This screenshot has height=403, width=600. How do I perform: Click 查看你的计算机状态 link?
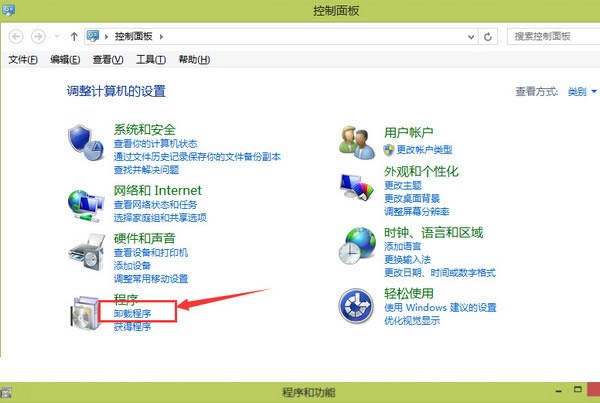point(155,144)
